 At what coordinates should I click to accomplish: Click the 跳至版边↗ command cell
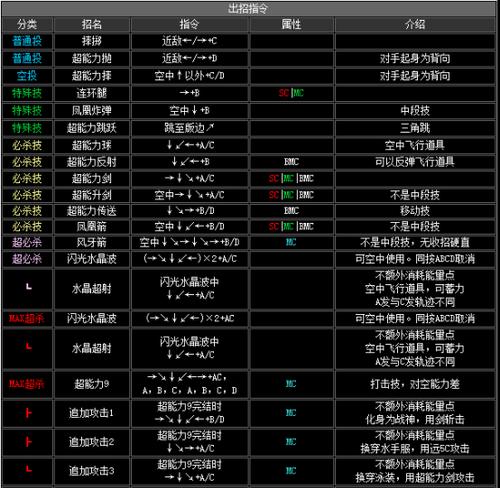coord(189,128)
